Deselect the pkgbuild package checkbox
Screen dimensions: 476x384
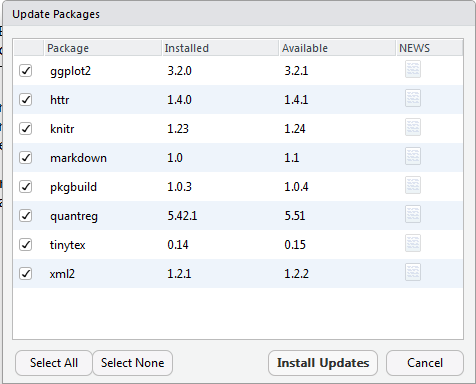(x=25, y=187)
